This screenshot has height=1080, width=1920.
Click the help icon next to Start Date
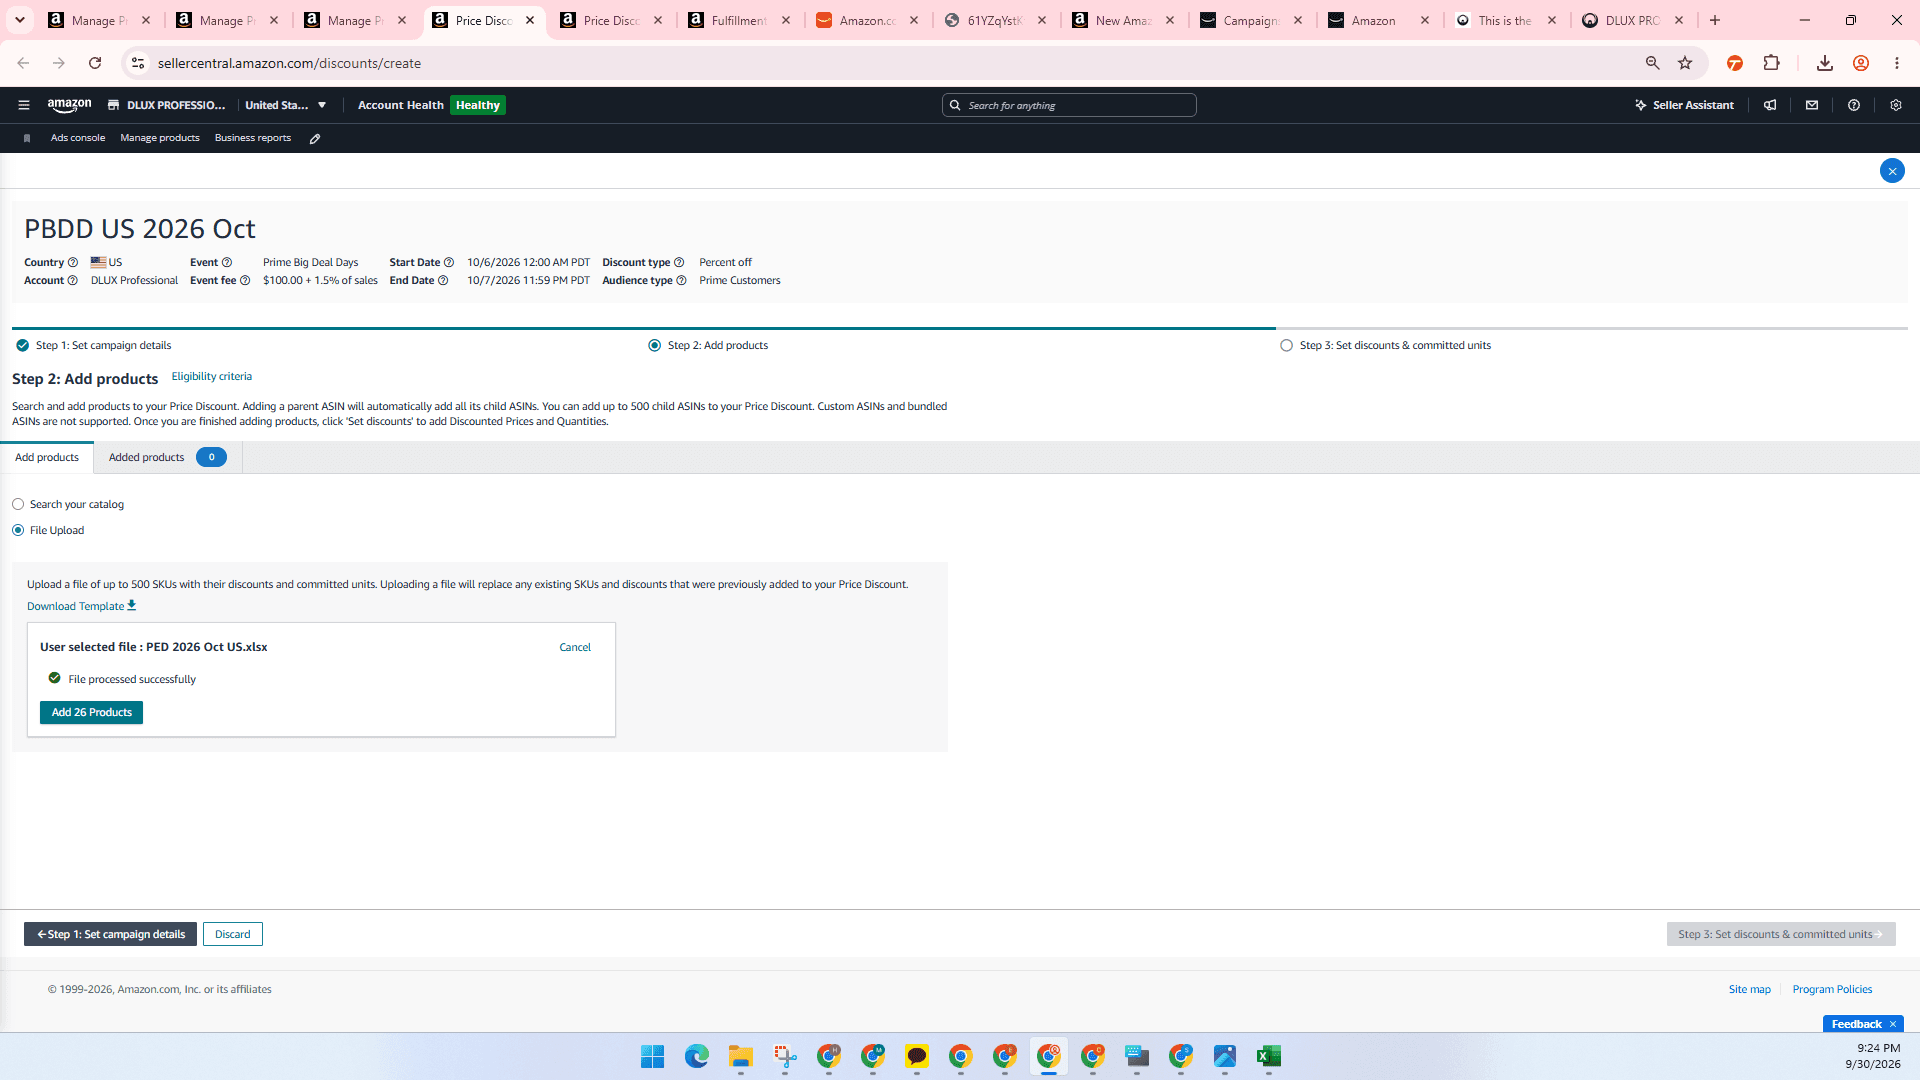[449, 263]
